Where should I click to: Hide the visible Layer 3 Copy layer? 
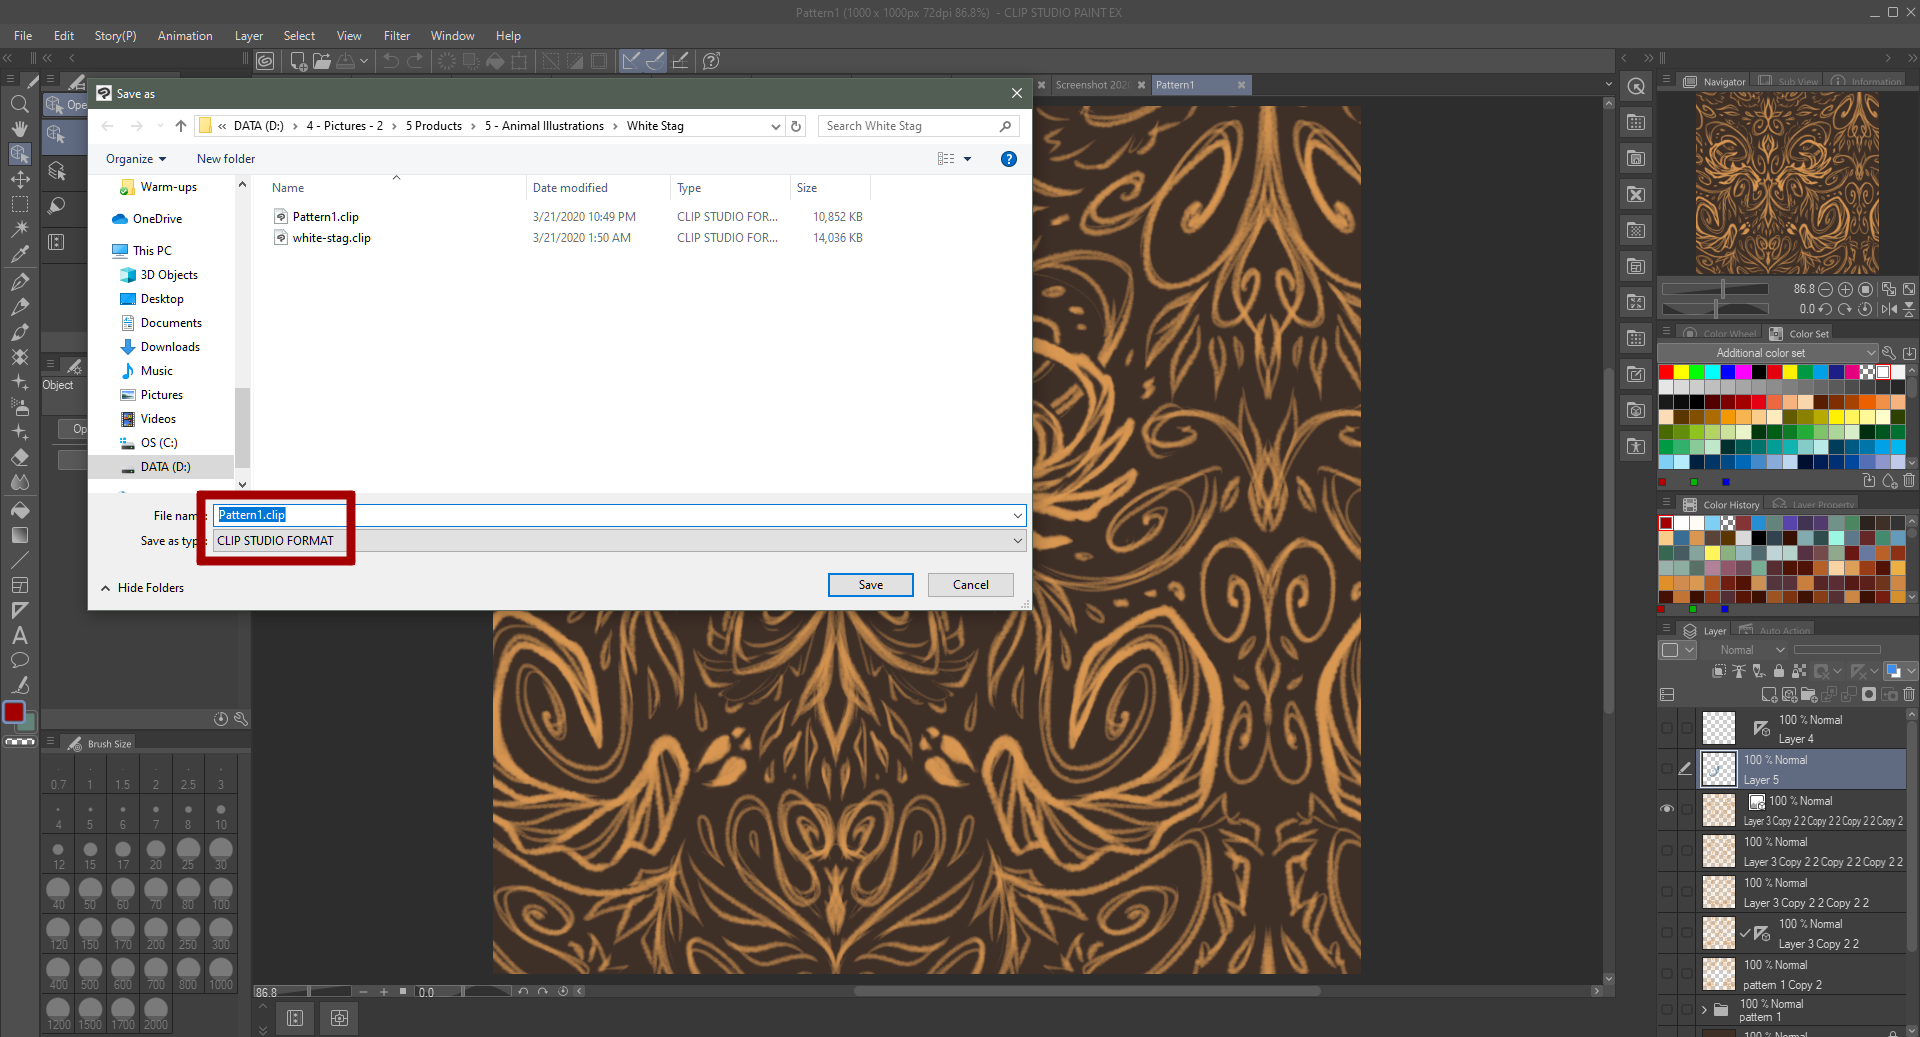click(x=1666, y=809)
